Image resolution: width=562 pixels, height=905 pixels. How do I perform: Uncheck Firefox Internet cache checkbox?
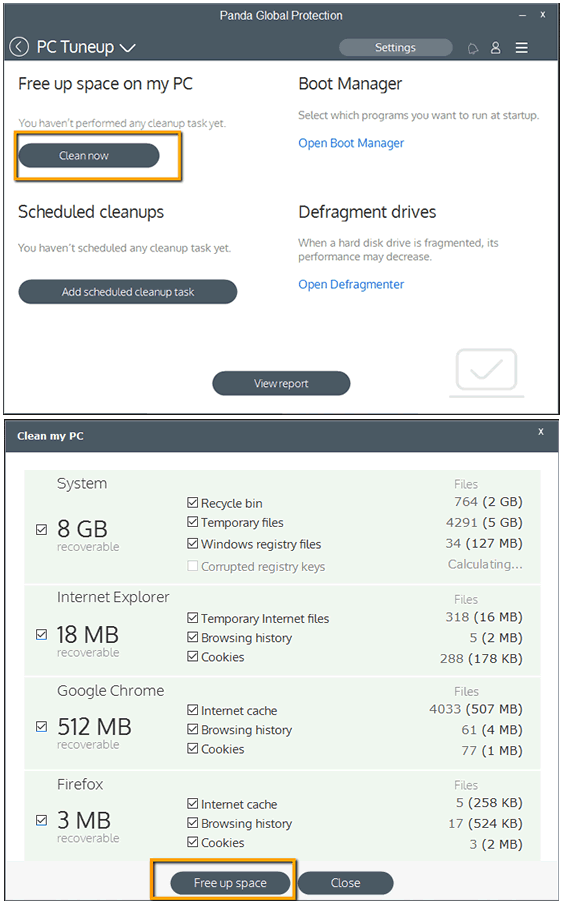pyautogui.click(x=193, y=803)
